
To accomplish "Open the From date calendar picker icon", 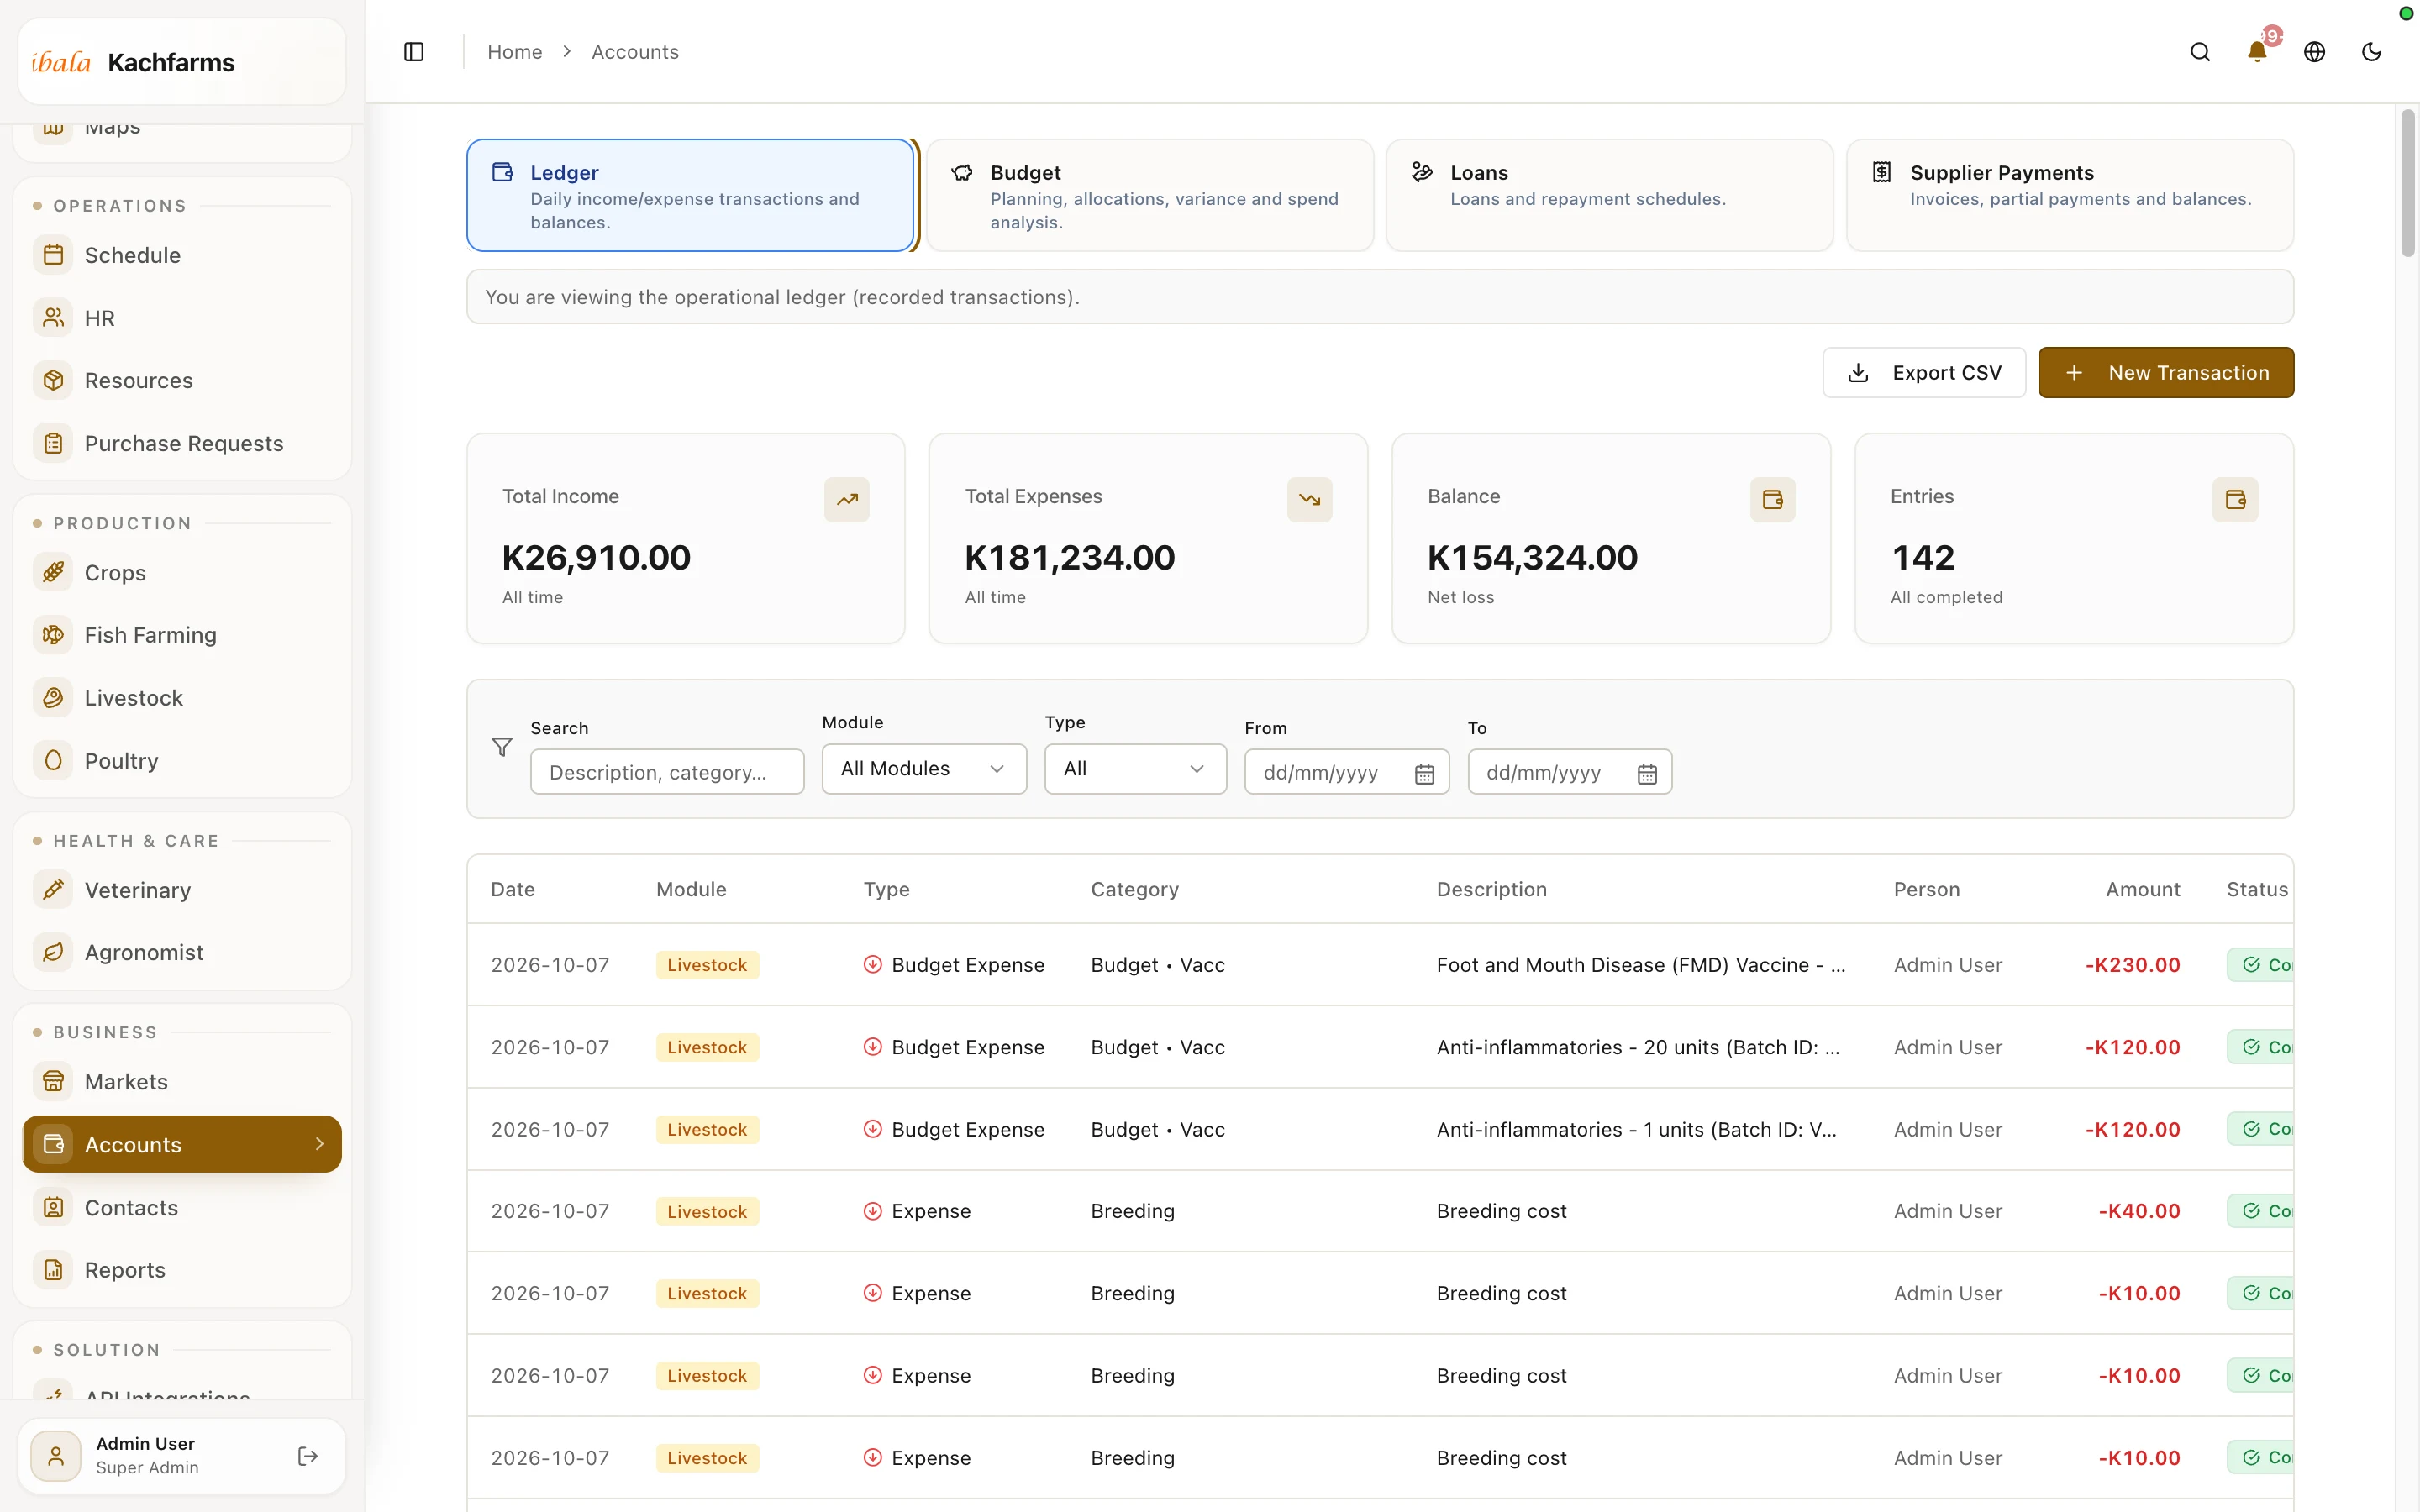I will pos(1424,774).
